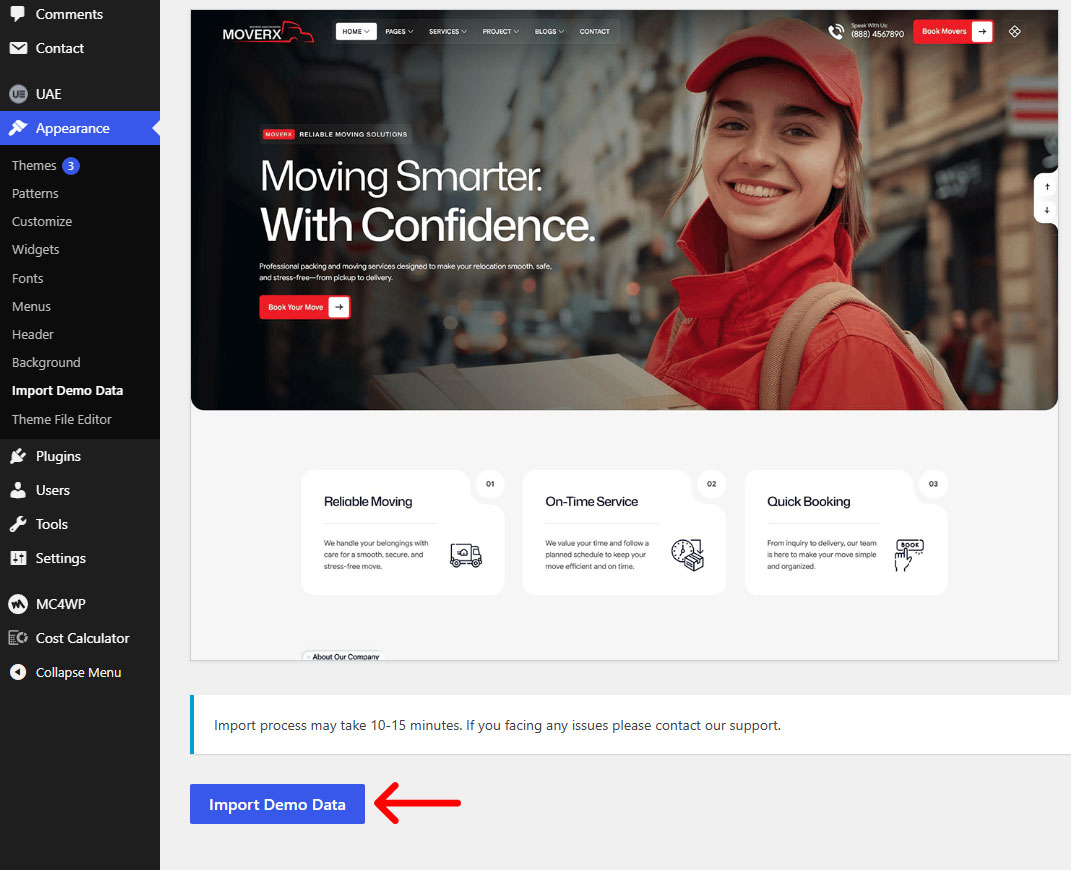The height and width of the screenshot is (870, 1071).
Task: Open the UAE plugin icon
Action: (x=18, y=94)
